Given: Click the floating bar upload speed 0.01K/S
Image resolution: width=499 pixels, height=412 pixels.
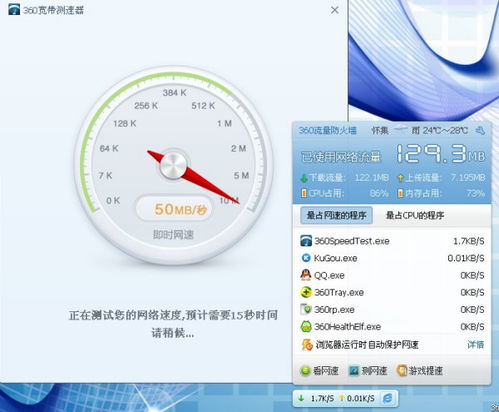Looking at the screenshot, I should coord(360,398).
